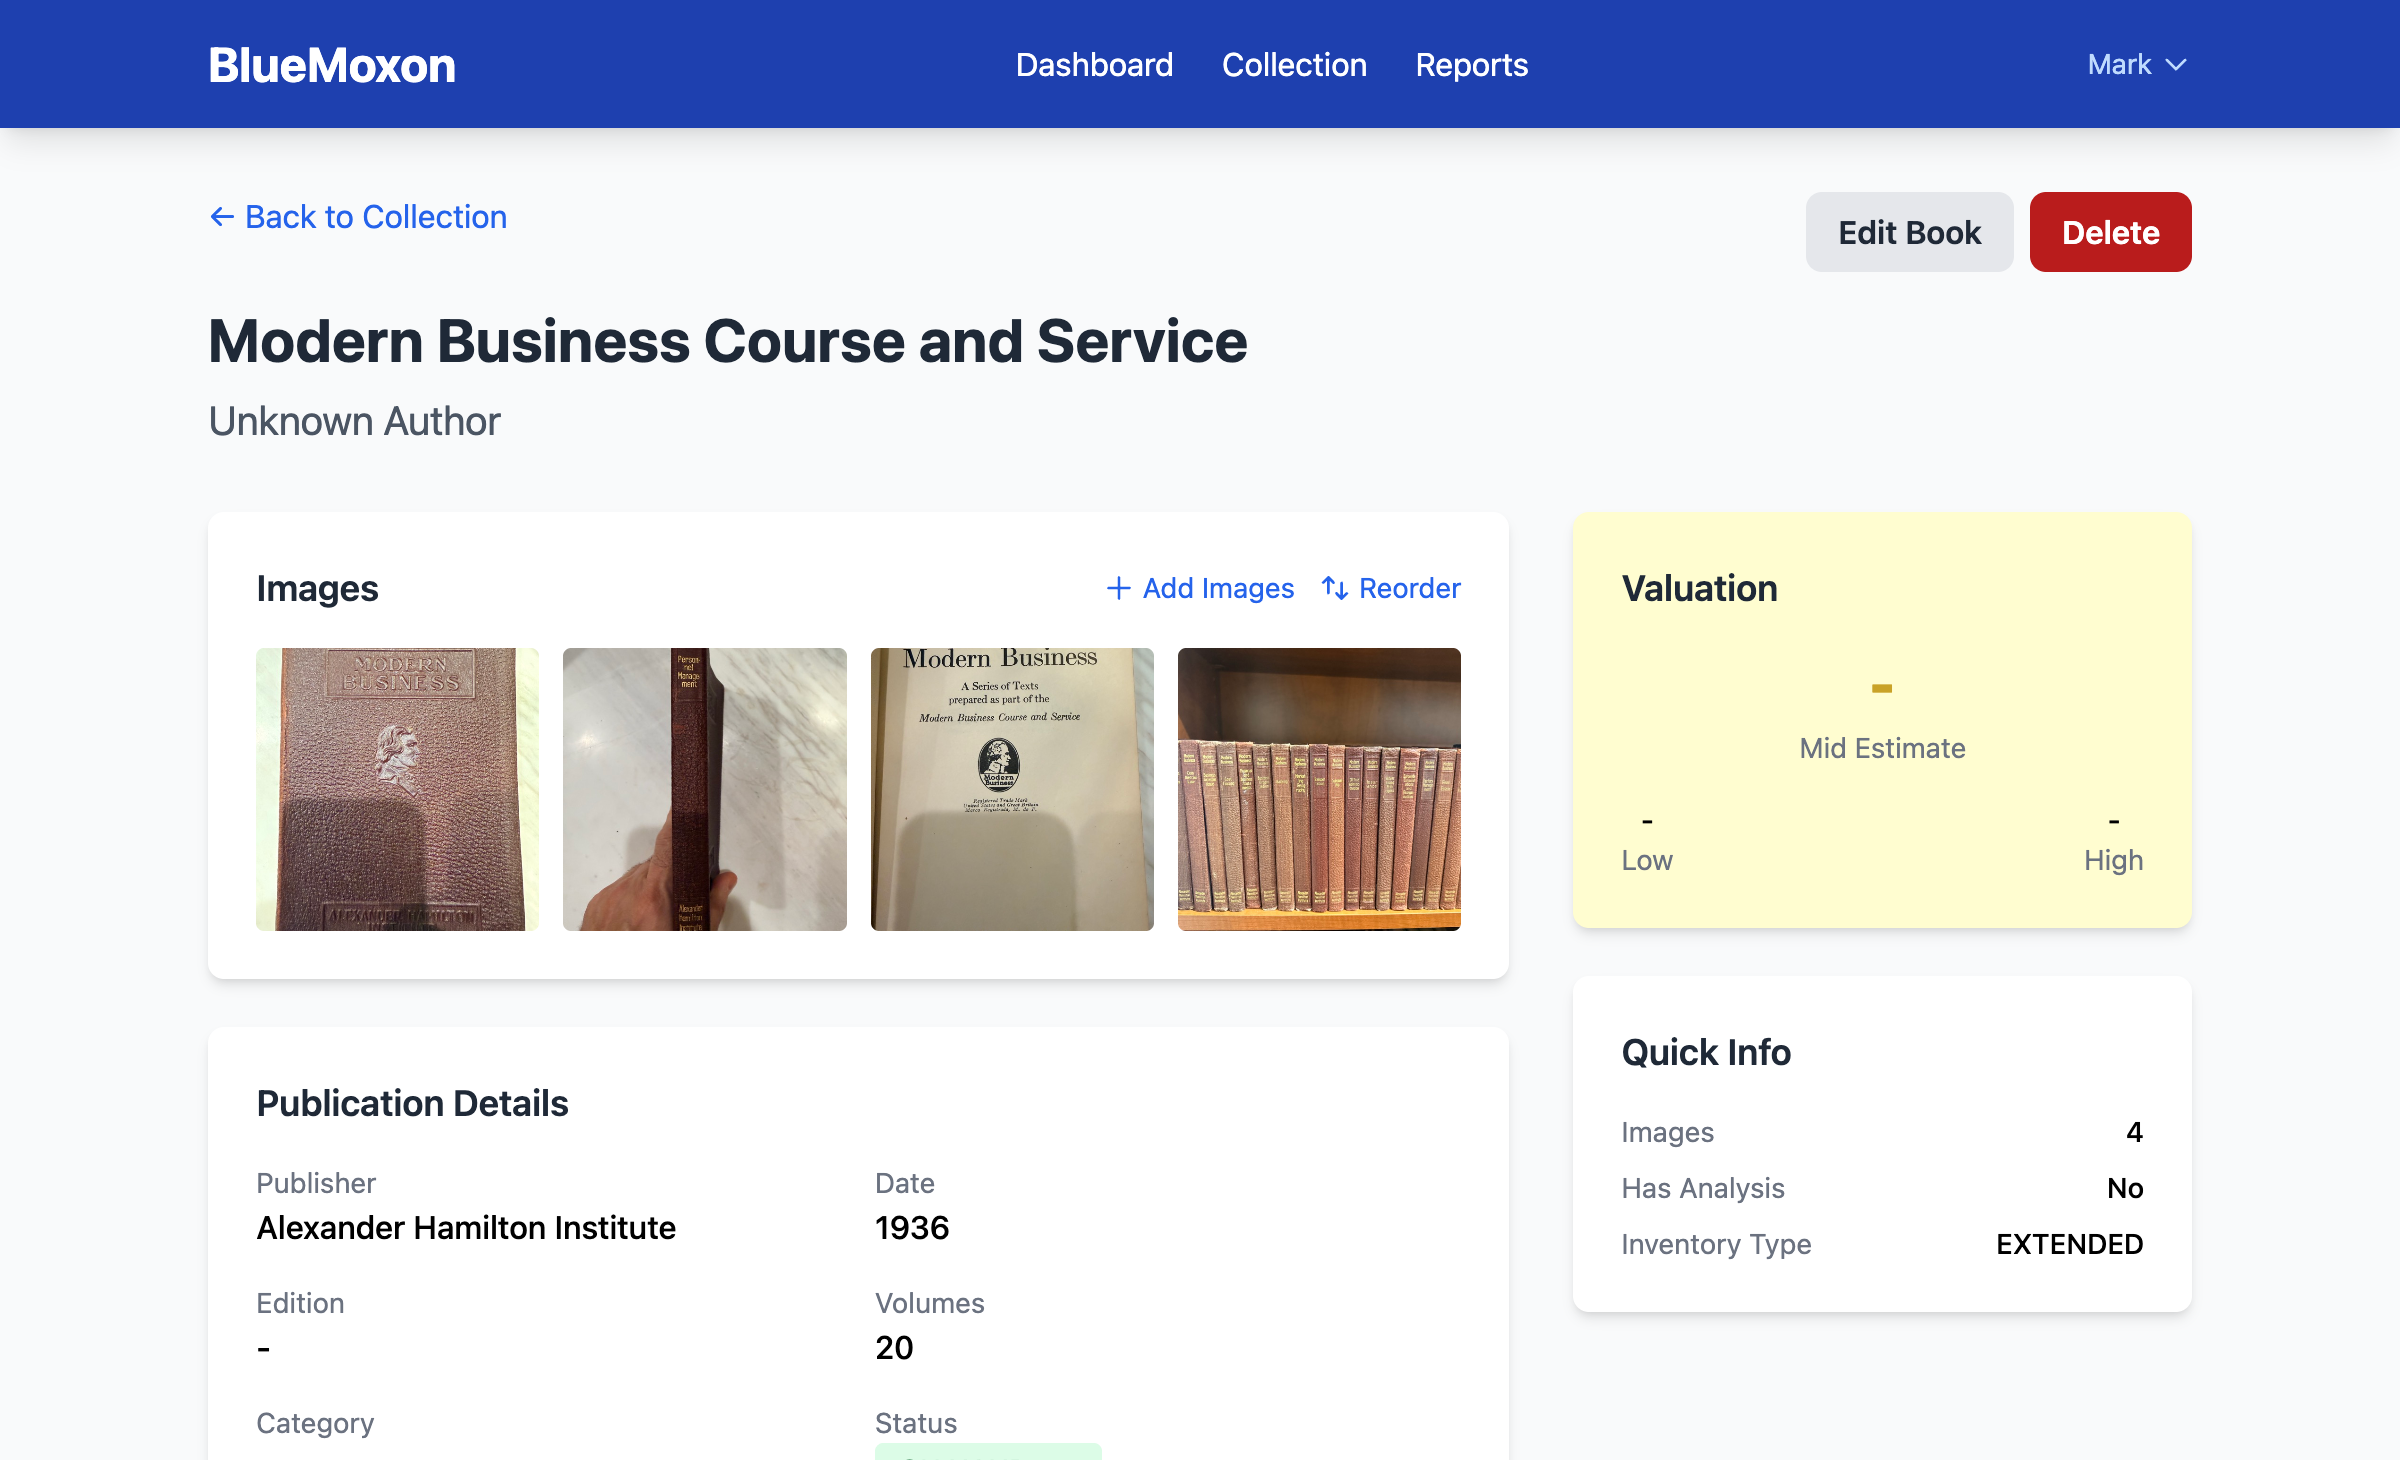Click the back arrow icon

pos(221,217)
